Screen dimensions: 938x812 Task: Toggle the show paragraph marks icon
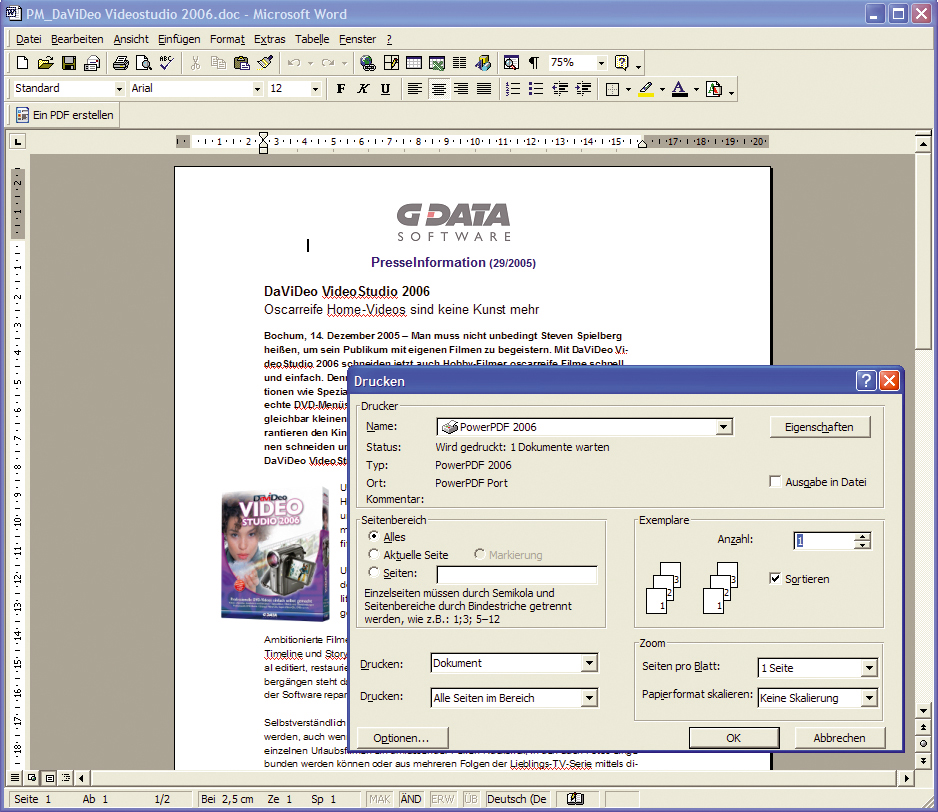click(x=534, y=62)
